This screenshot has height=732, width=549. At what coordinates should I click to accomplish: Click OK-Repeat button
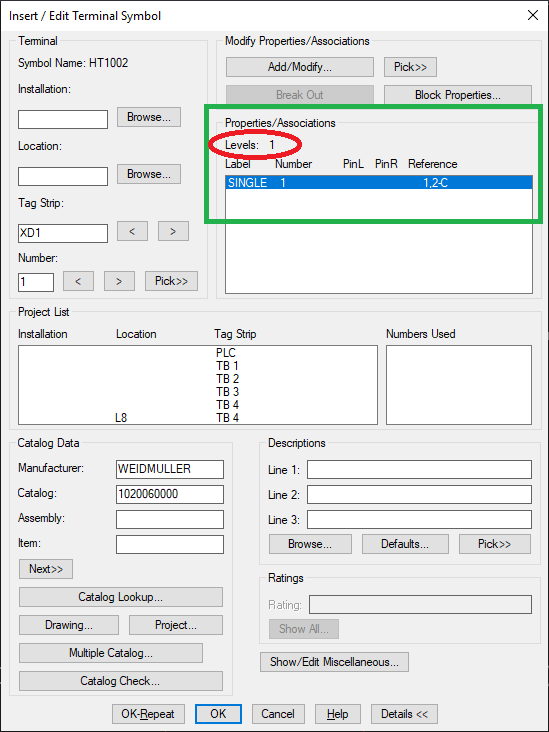[x=148, y=714]
